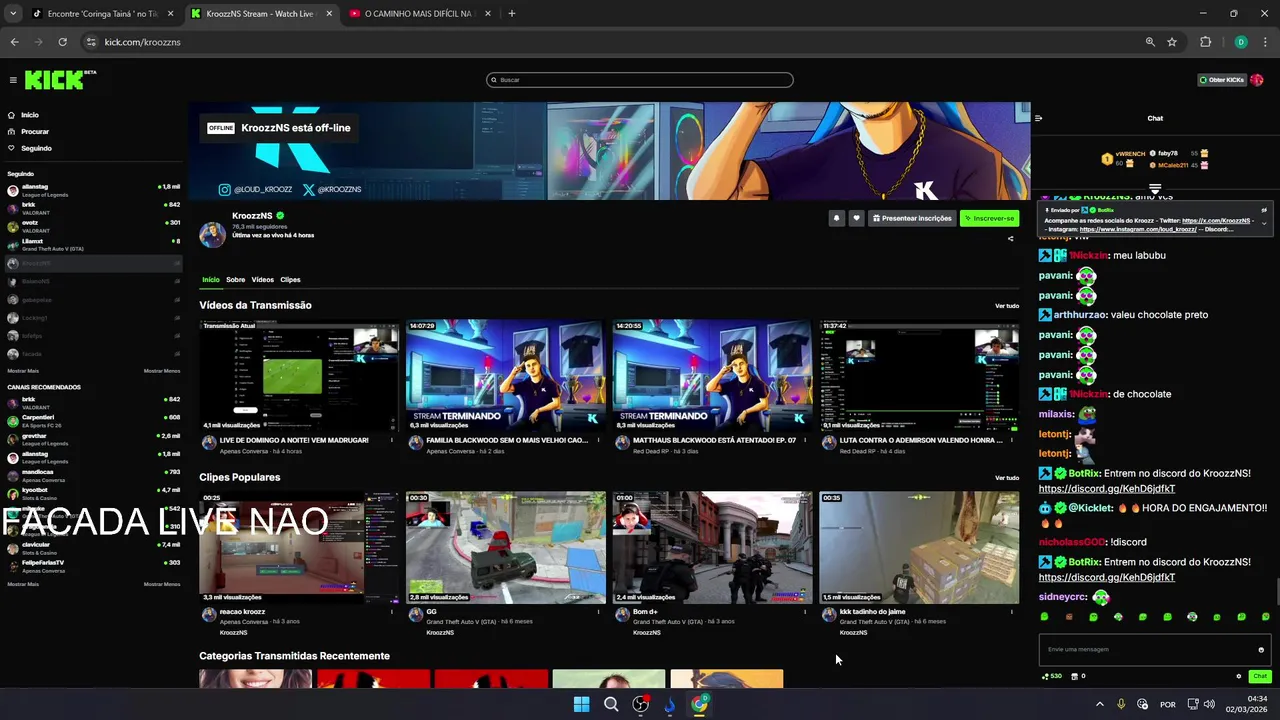Screen dimensions: 1280x720
Task: Open the Windows Start menu
Action: pos(581,705)
